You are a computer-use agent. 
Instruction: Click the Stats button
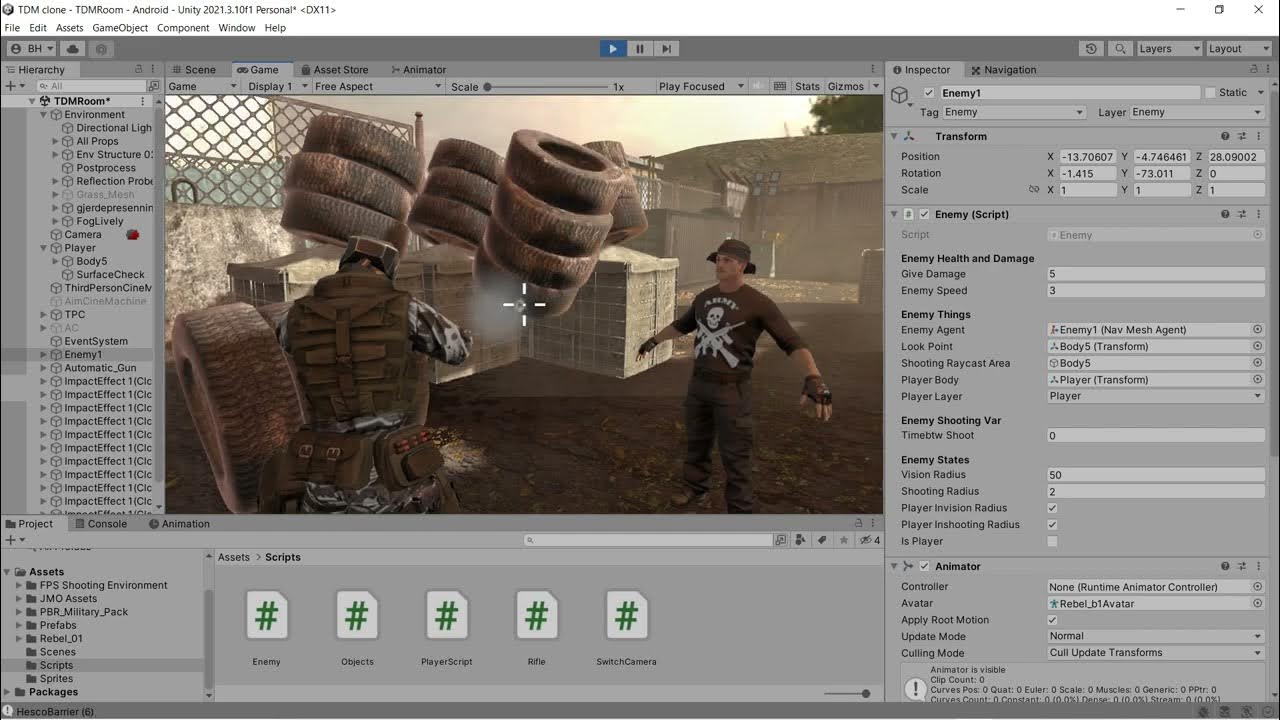click(808, 87)
